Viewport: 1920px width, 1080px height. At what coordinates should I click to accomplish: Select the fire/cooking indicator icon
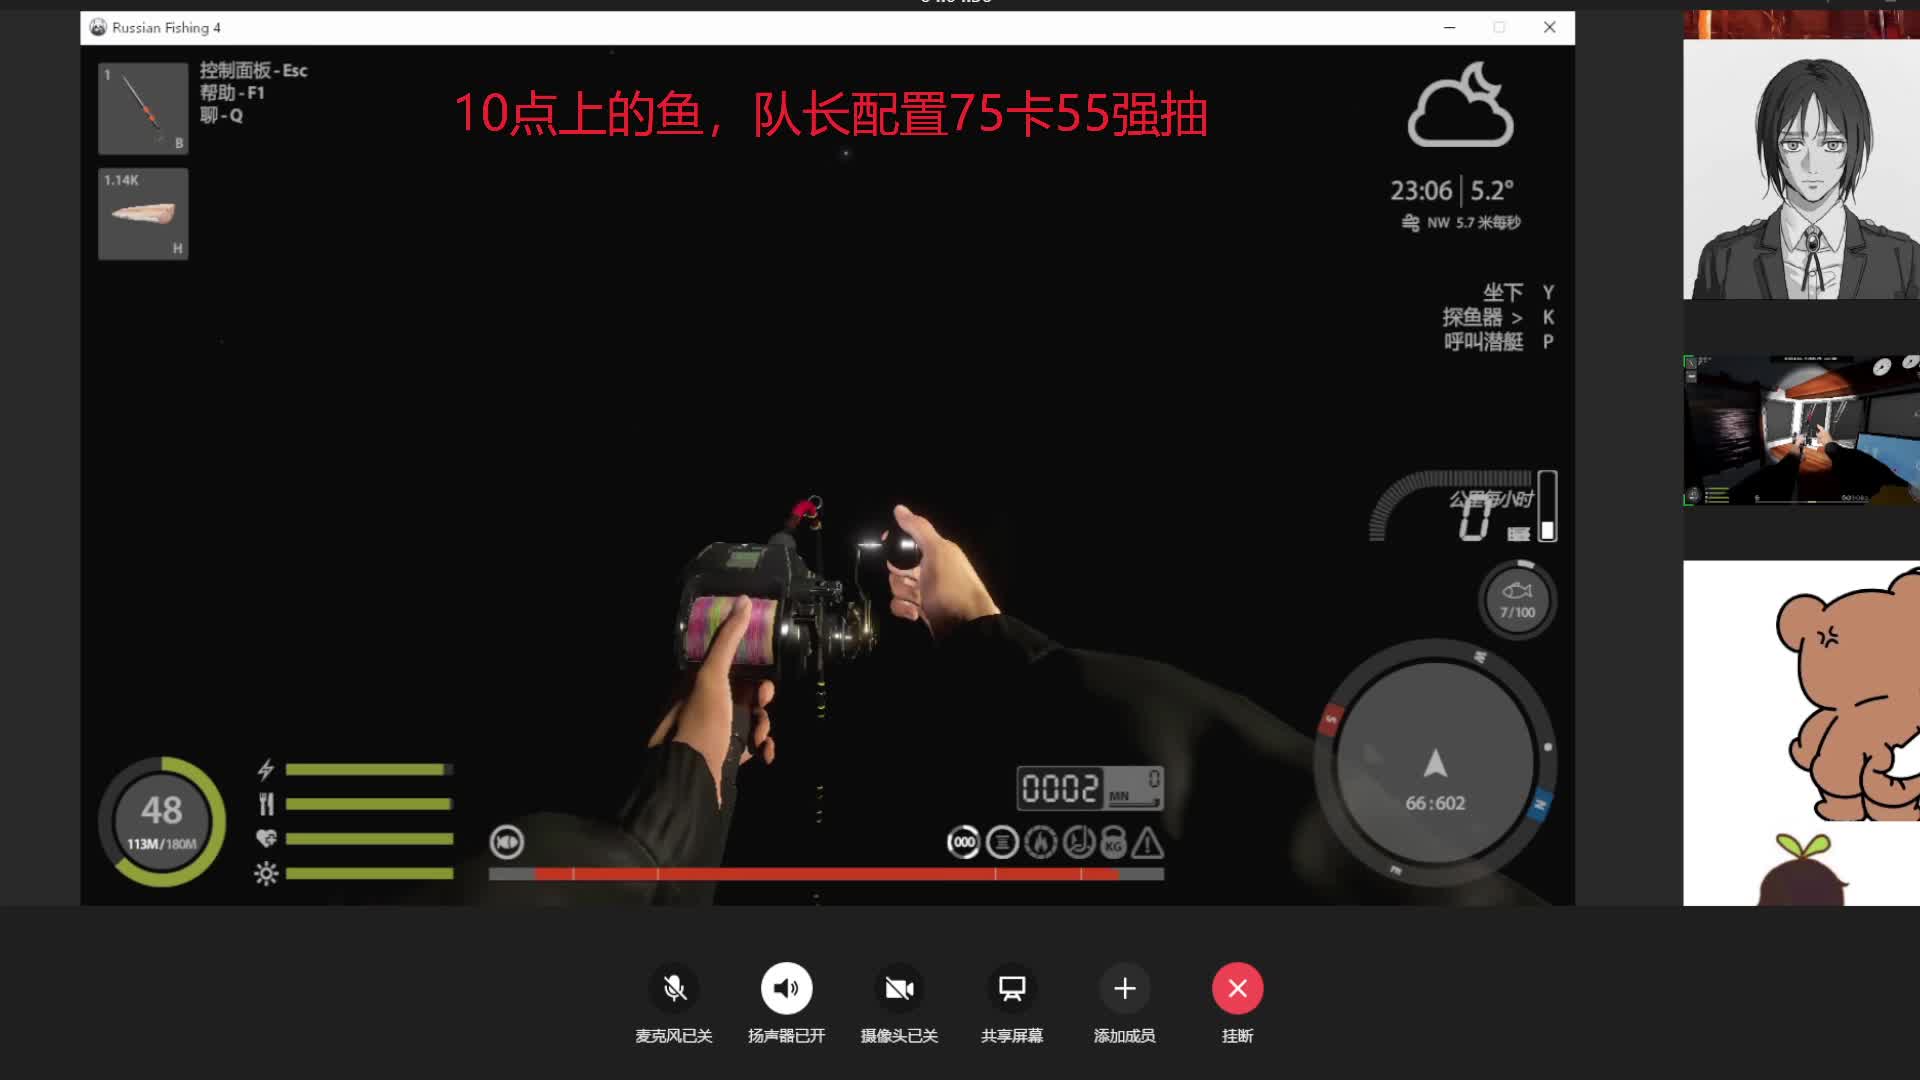point(1041,843)
